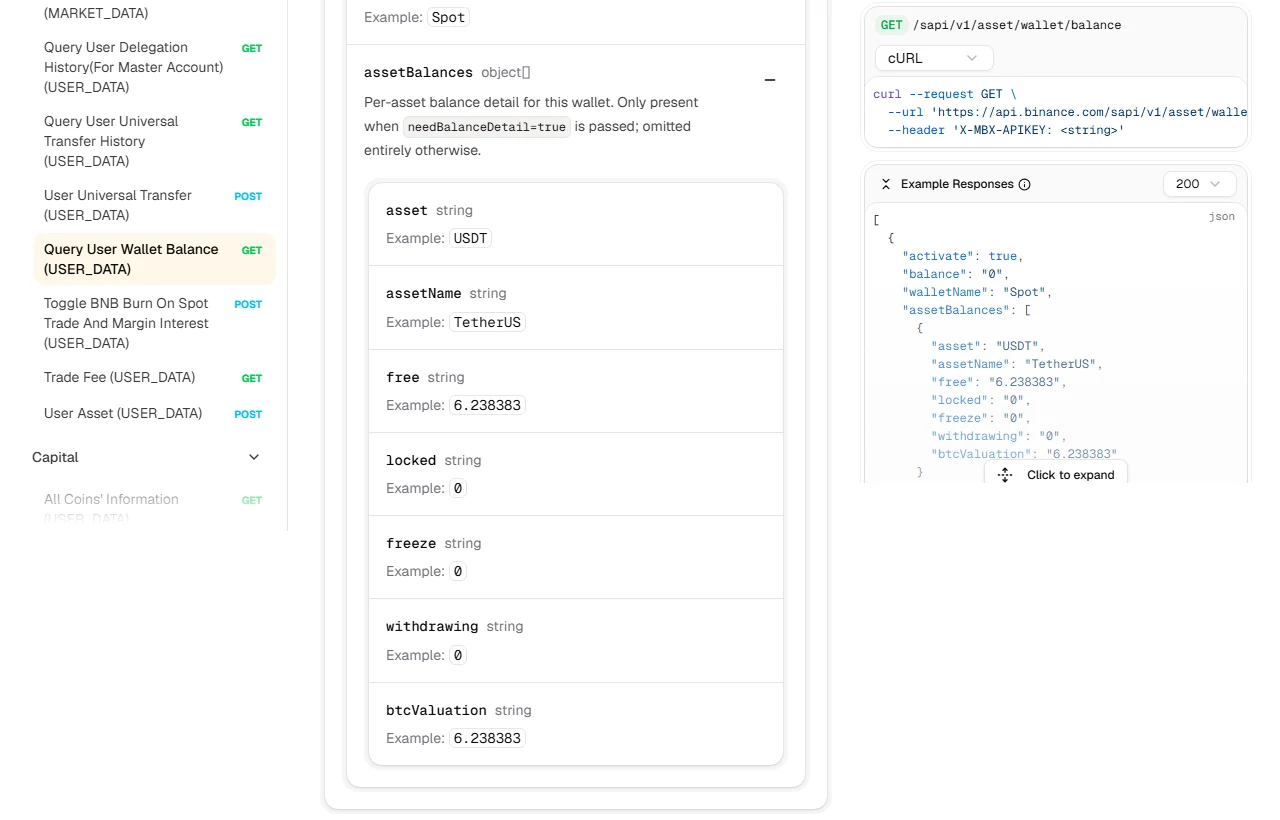Click the assetBalances field name
The image size is (1280, 820).
click(x=418, y=72)
